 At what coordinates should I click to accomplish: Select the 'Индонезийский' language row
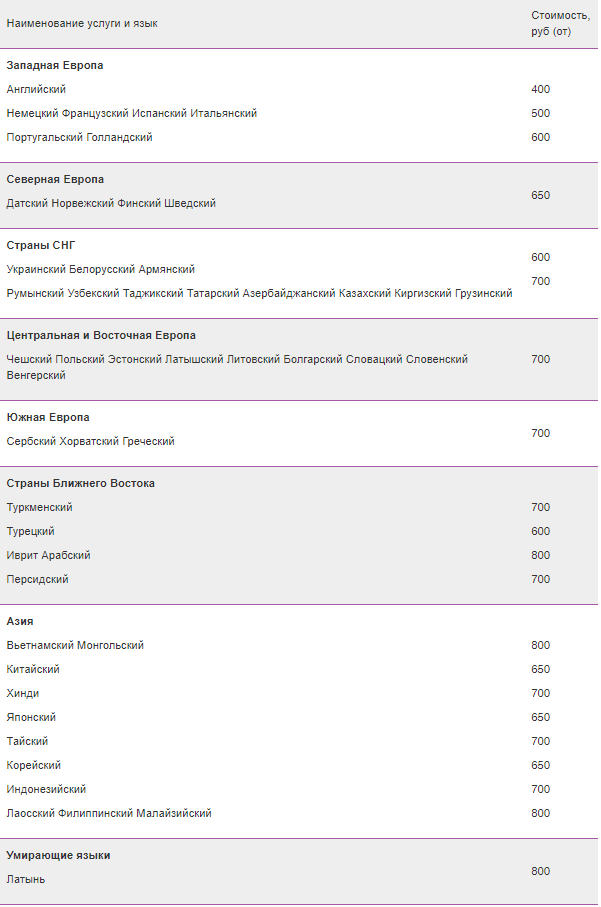coord(46,789)
